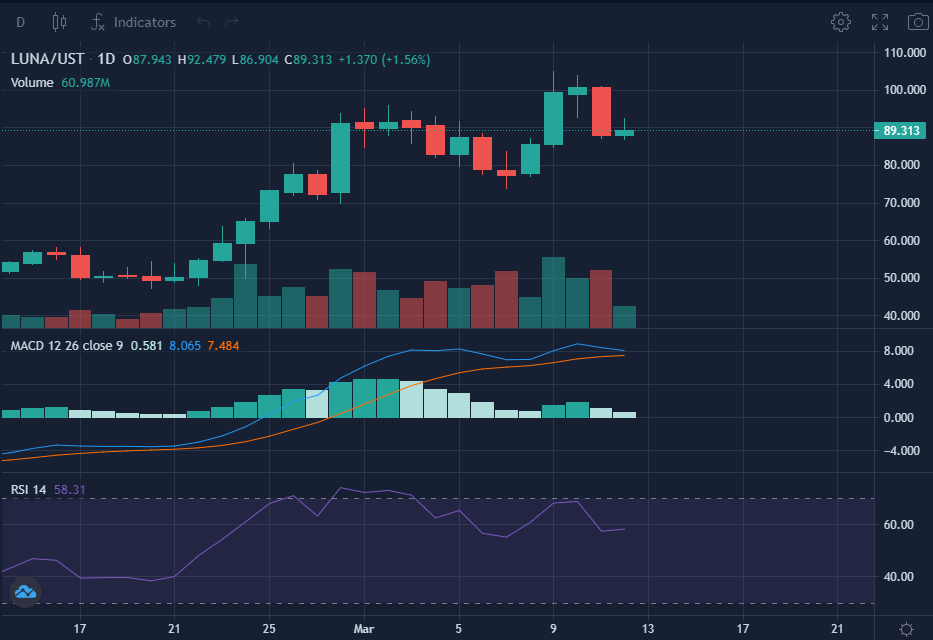Click the first 21 date label on time axis
The width and height of the screenshot is (933, 640).
[x=174, y=629]
